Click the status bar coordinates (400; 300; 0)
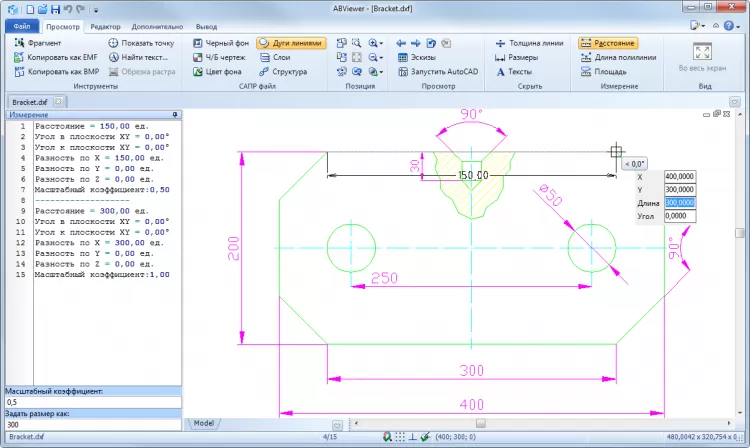 point(455,437)
